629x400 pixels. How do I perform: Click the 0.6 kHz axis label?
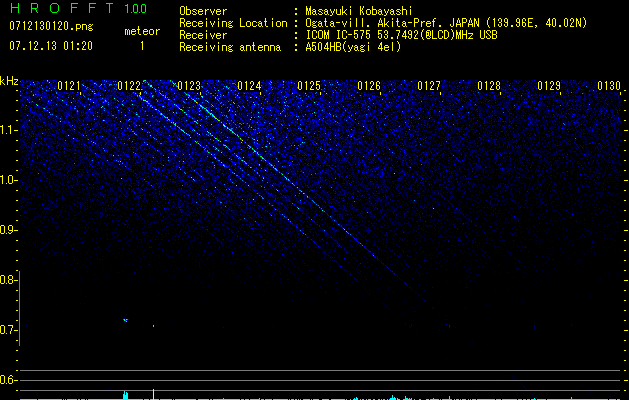tap(8, 380)
